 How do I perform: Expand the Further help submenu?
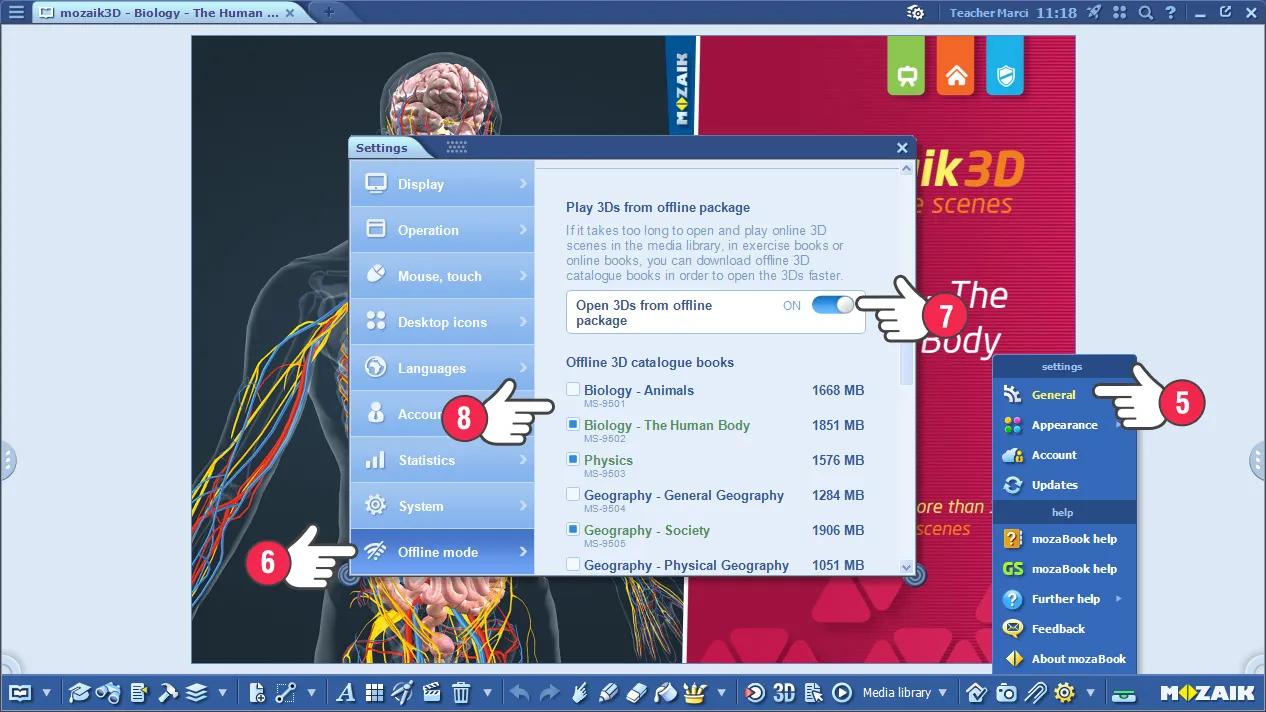1065,599
